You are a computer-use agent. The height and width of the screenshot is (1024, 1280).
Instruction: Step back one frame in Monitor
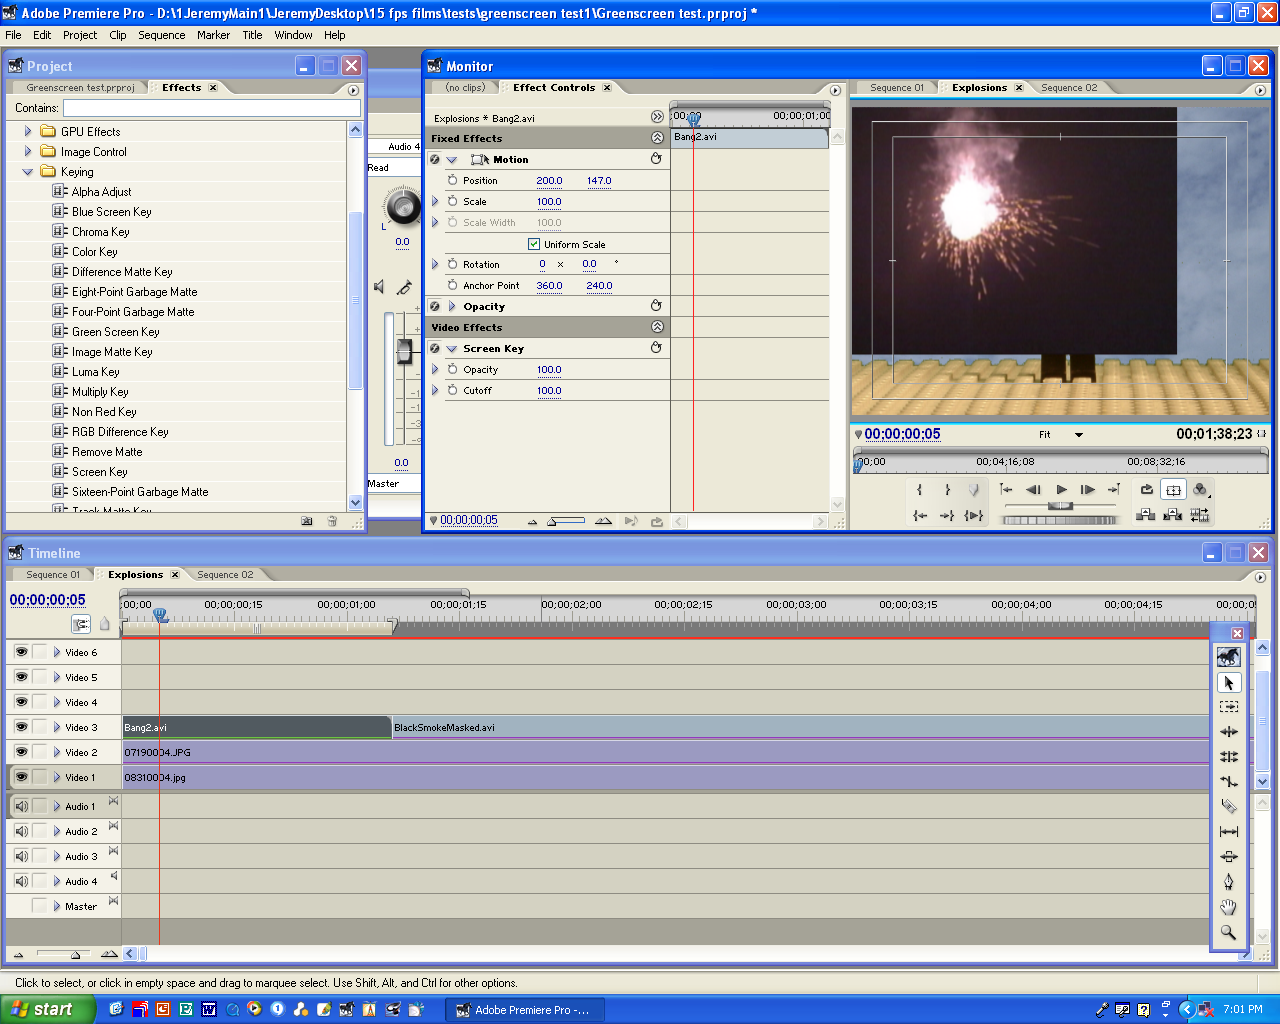point(1034,490)
